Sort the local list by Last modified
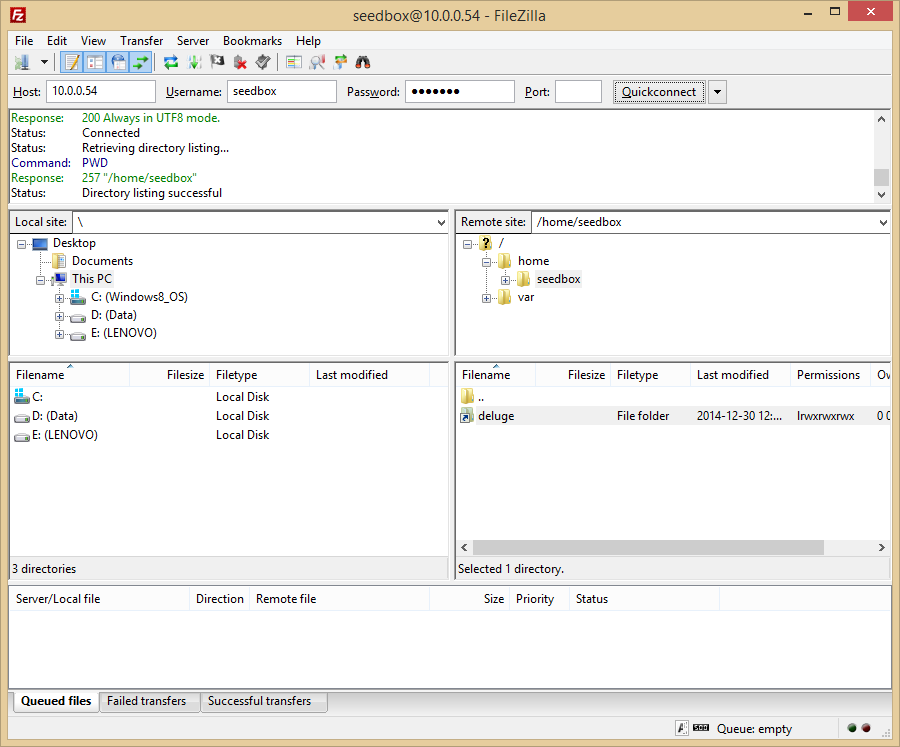Image resolution: width=900 pixels, height=747 pixels. tap(370, 375)
